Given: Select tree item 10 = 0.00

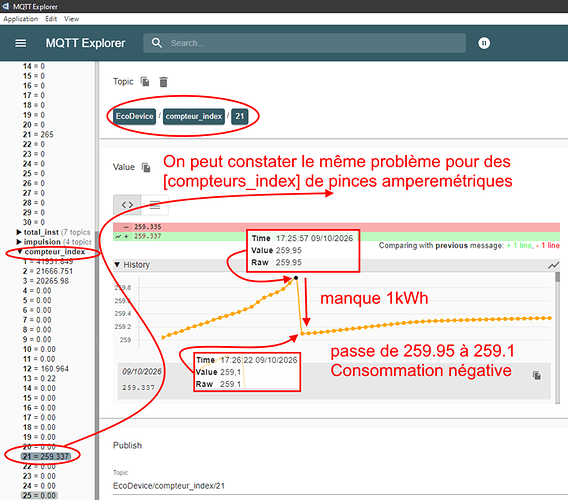Looking at the screenshot, I should pos(39,349).
